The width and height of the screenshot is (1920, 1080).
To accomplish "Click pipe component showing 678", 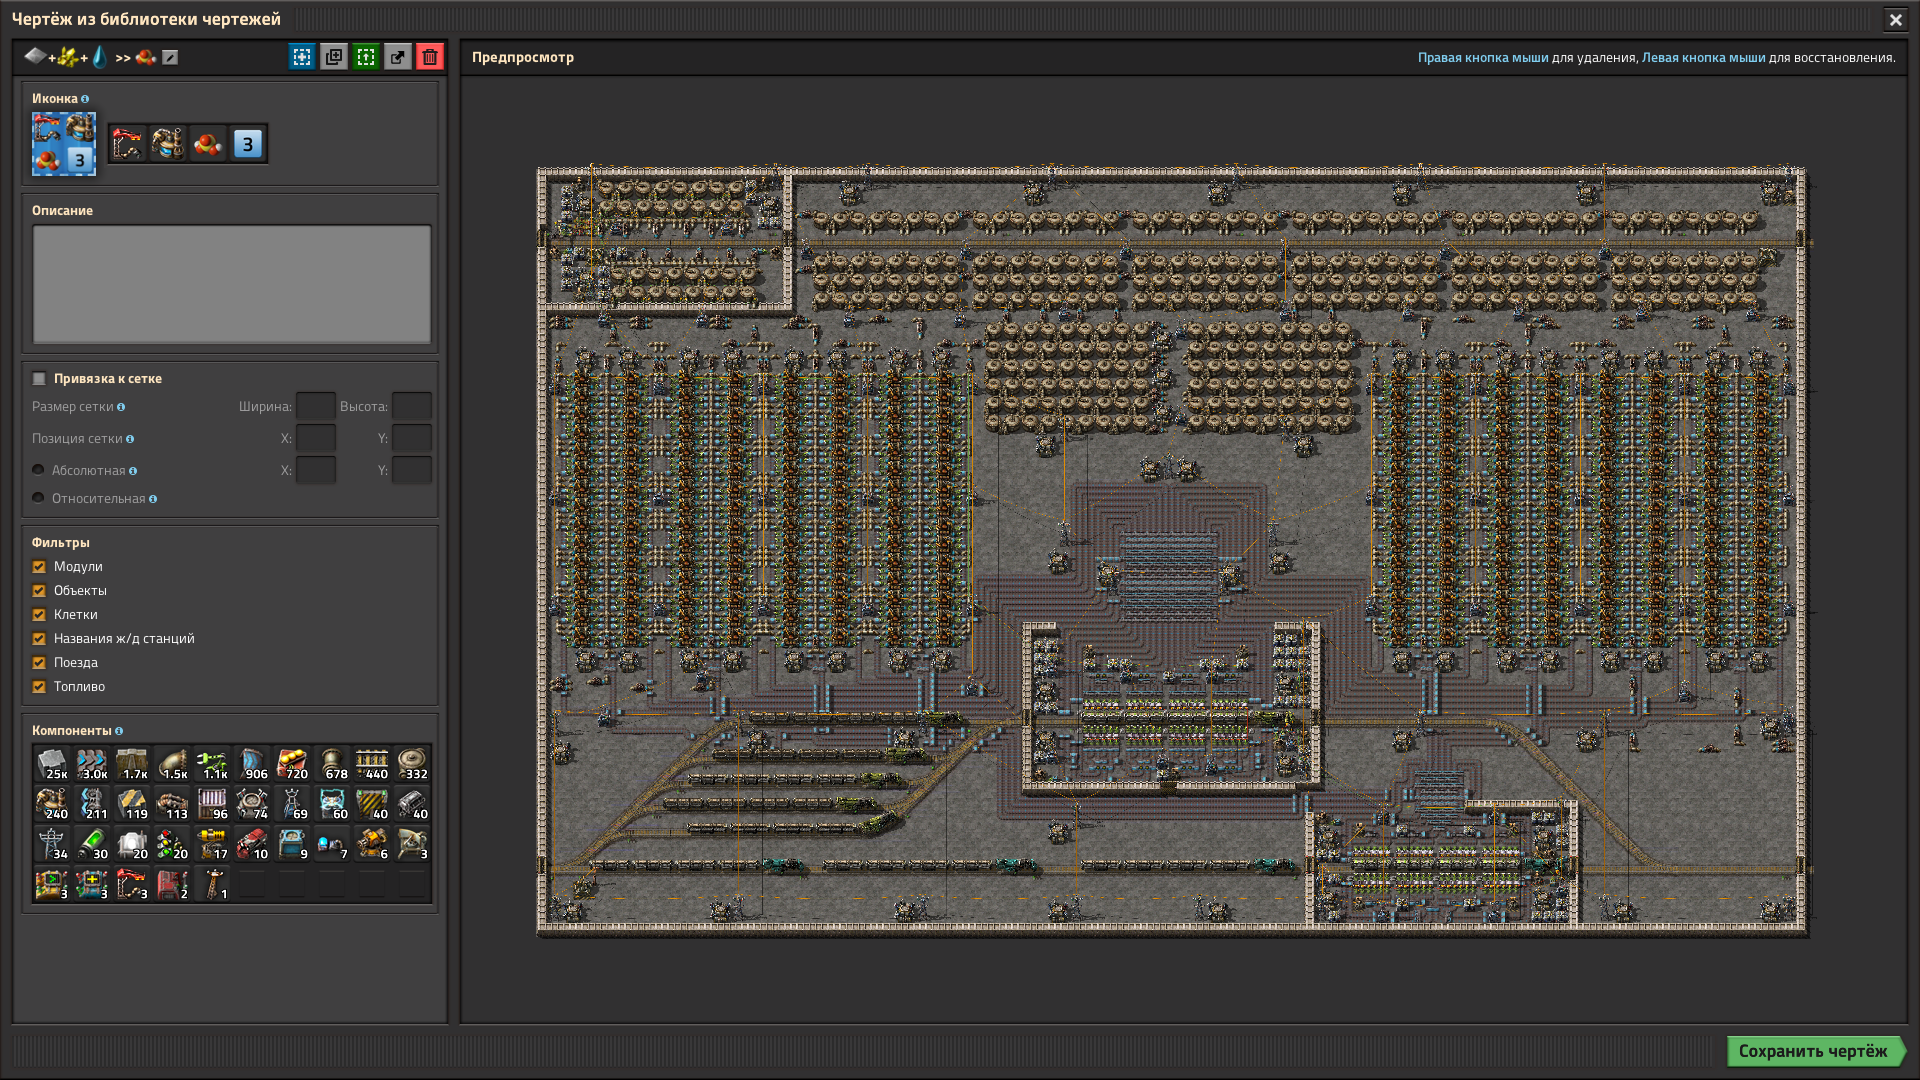I will click(x=332, y=764).
